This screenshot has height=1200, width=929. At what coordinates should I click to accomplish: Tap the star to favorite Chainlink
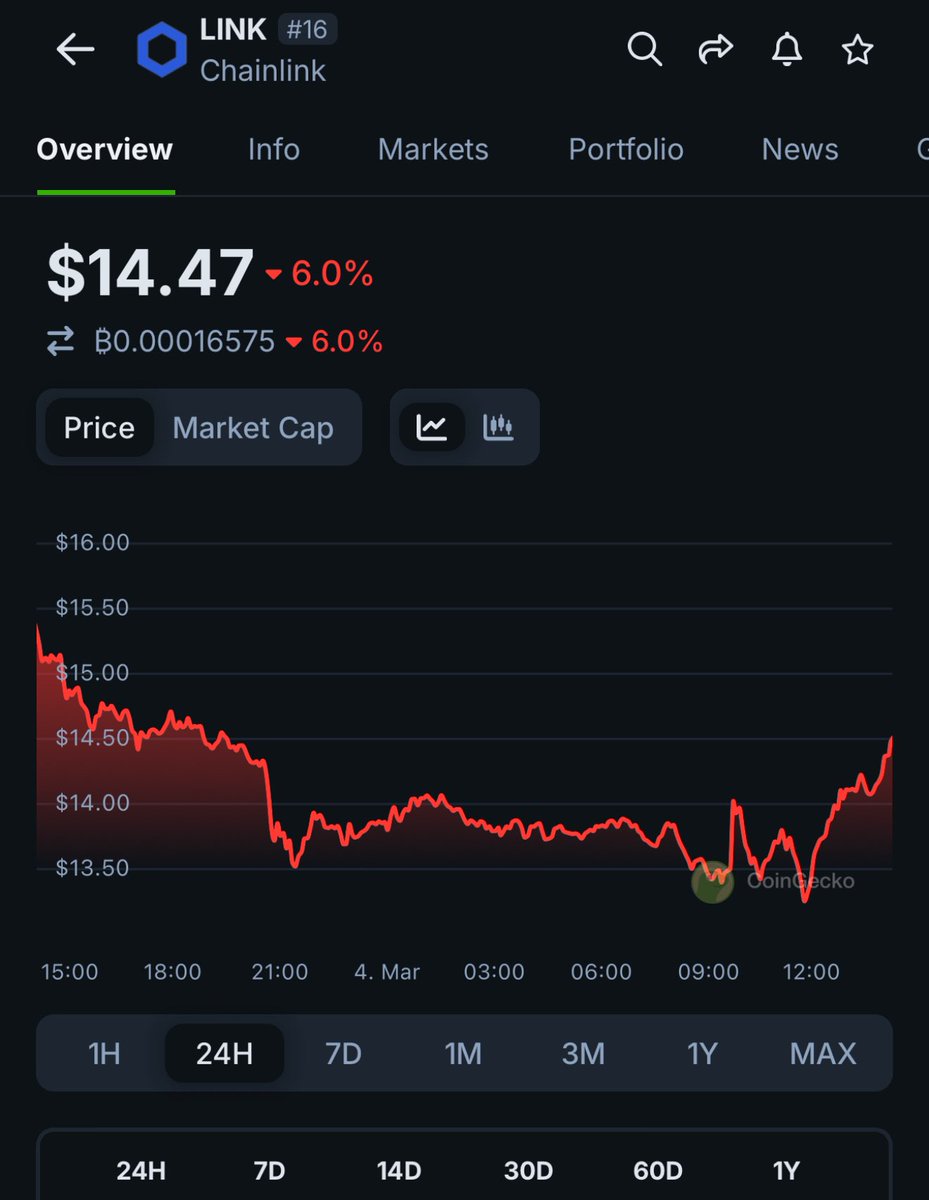[x=856, y=49]
